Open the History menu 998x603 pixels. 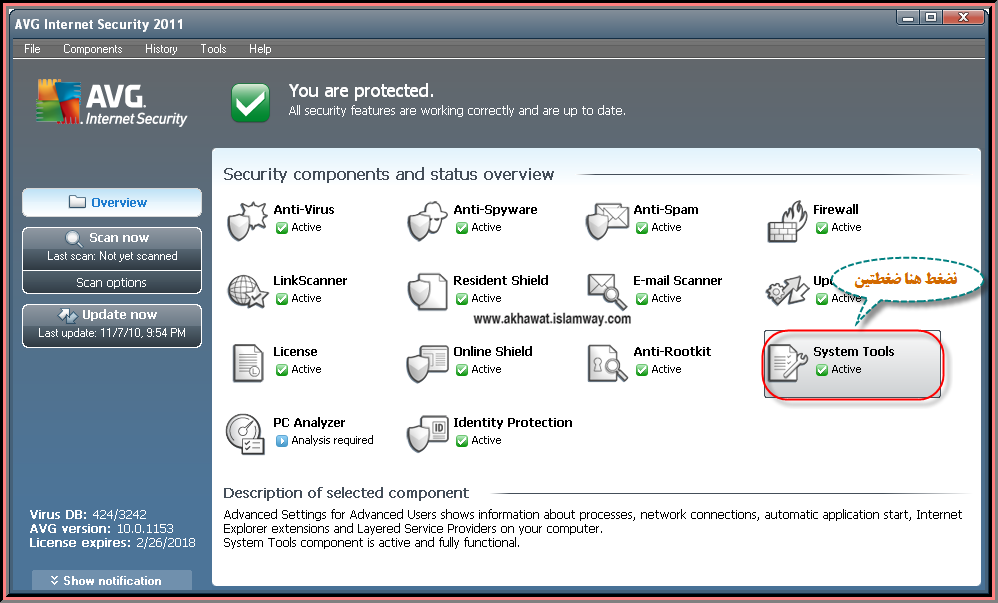(x=161, y=49)
